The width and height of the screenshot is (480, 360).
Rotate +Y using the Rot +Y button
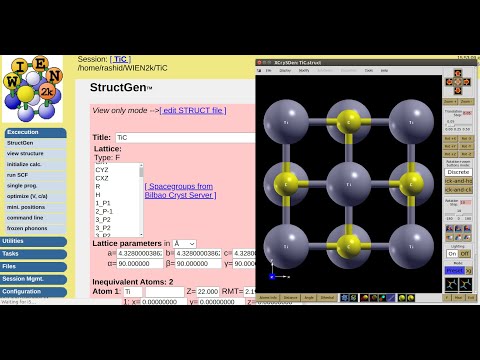click(450, 146)
